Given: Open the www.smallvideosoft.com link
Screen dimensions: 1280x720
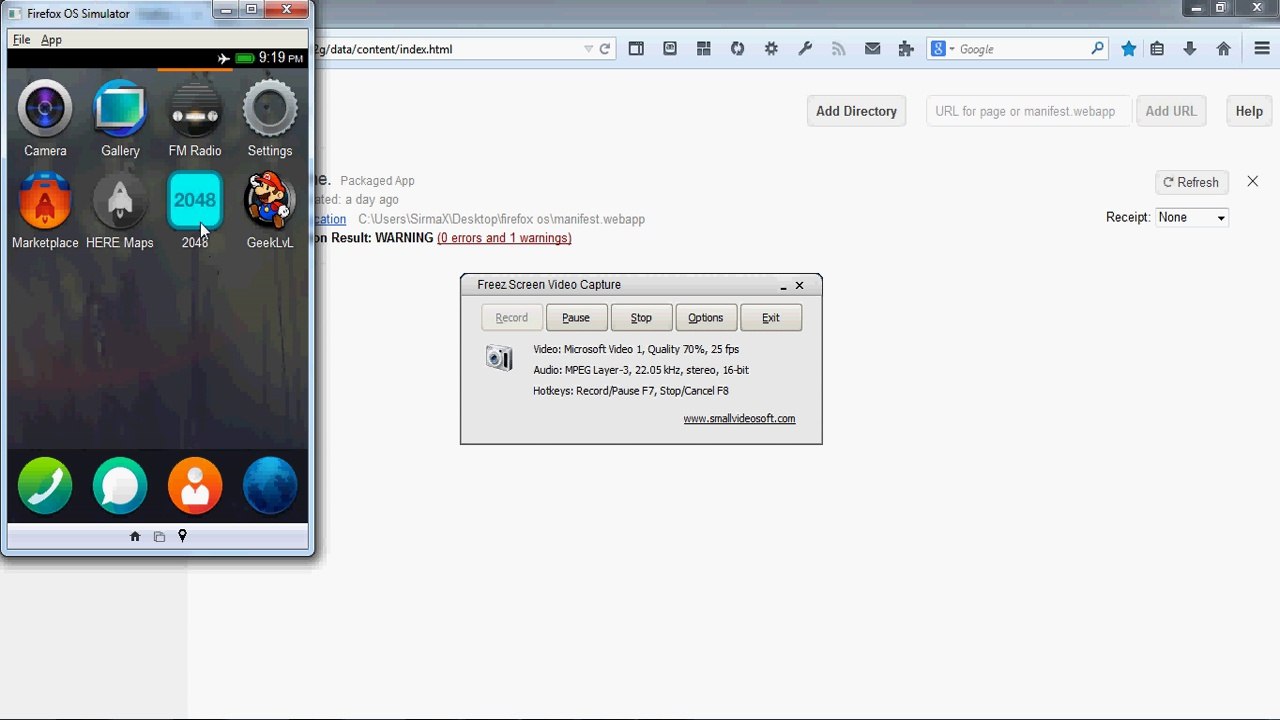Looking at the screenshot, I should [739, 419].
